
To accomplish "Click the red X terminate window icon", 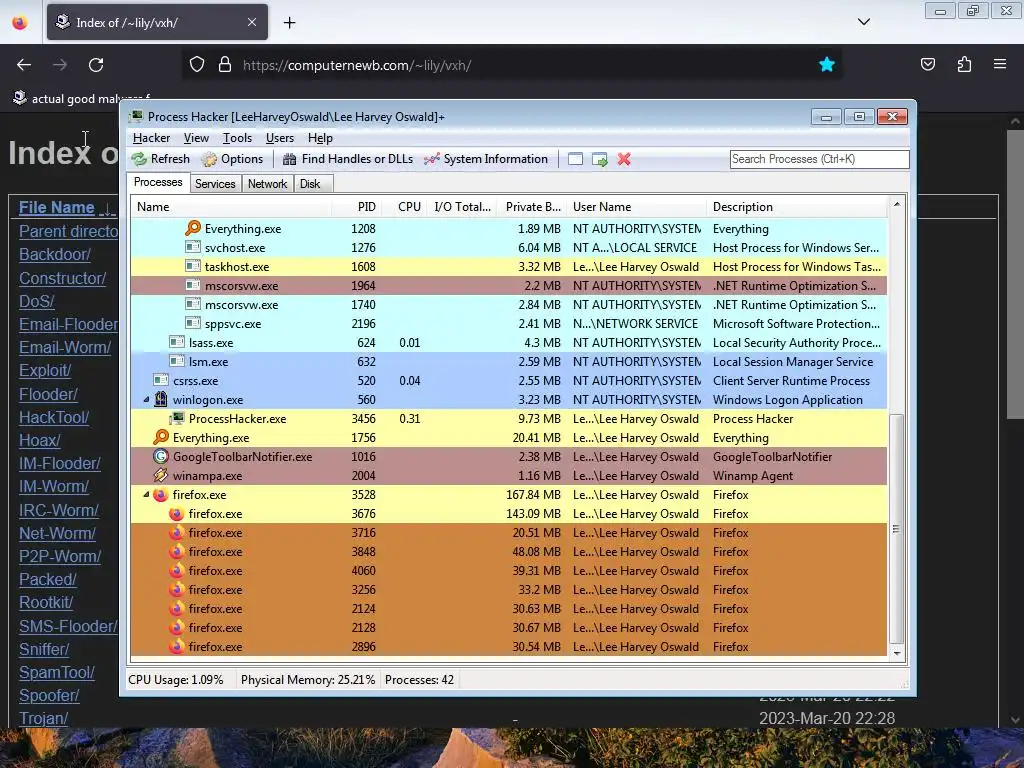I will point(624,159).
